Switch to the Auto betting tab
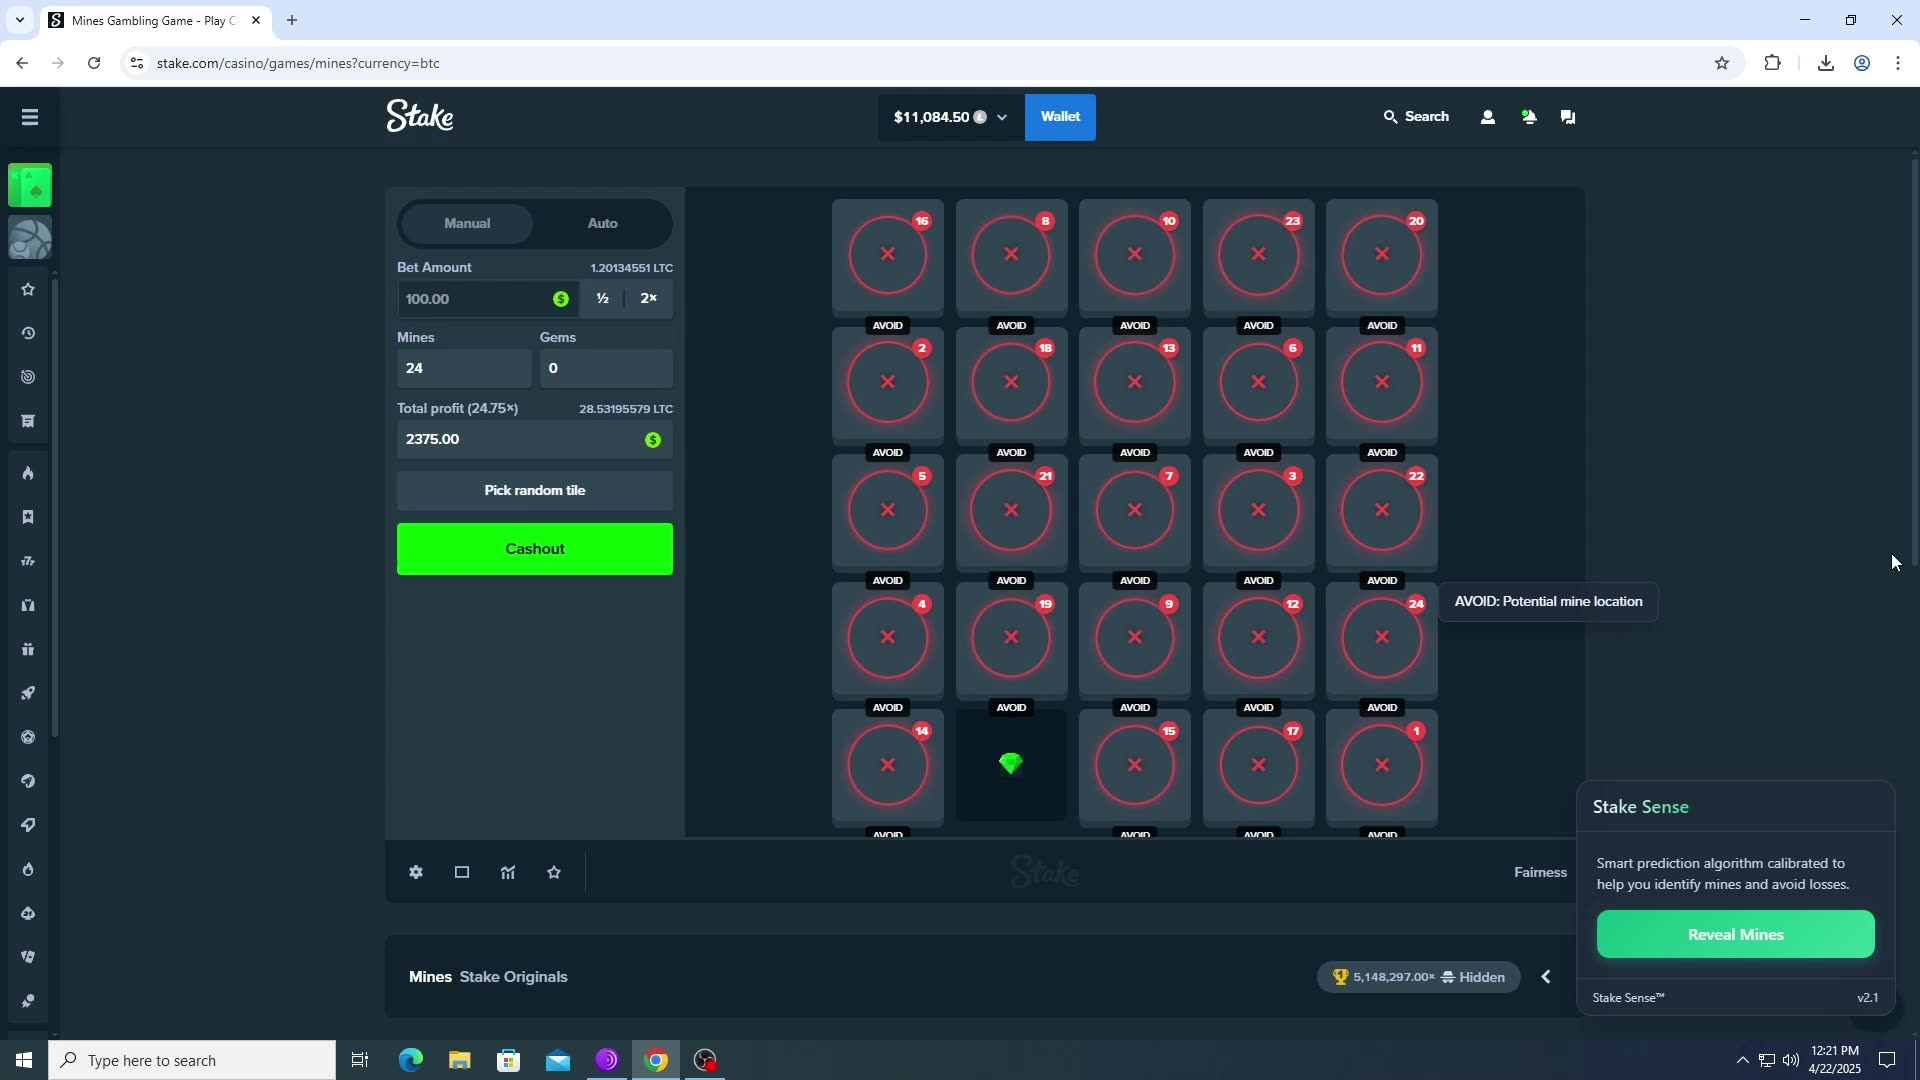This screenshot has height=1080, width=1920. click(602, 223)
